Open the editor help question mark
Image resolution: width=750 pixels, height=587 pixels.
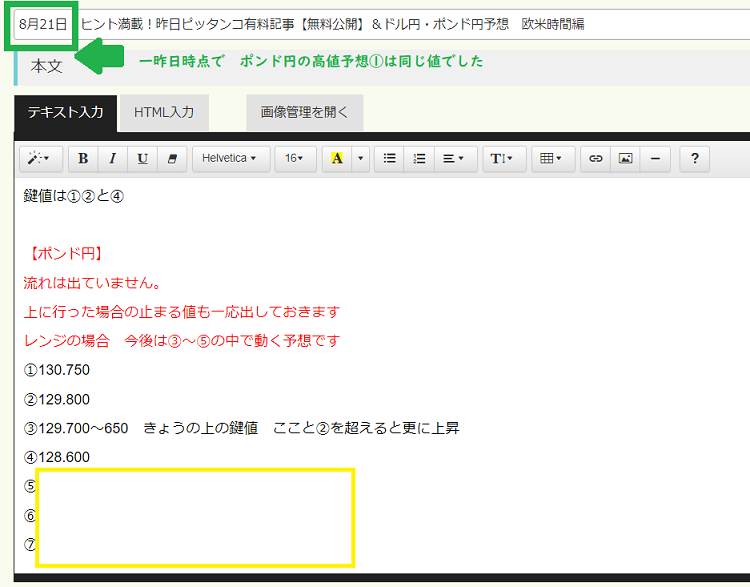[x=695, y=158]
